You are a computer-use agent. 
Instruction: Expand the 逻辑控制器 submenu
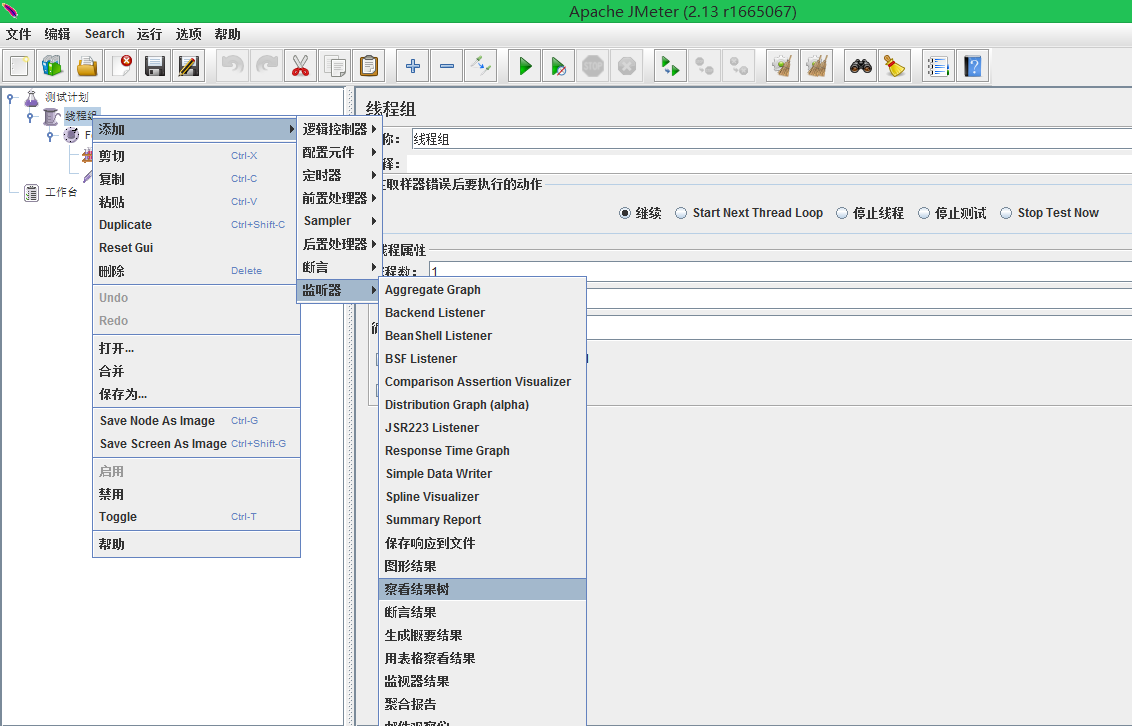(339, 129)
